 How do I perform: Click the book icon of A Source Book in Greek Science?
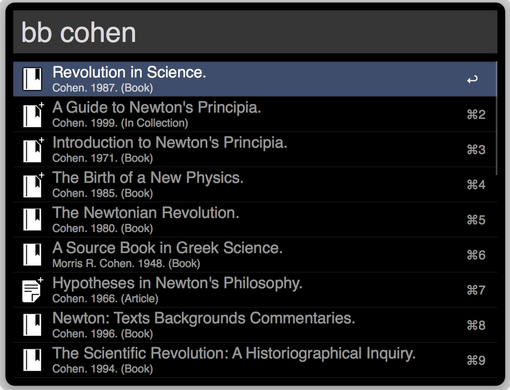coord(32,255)
